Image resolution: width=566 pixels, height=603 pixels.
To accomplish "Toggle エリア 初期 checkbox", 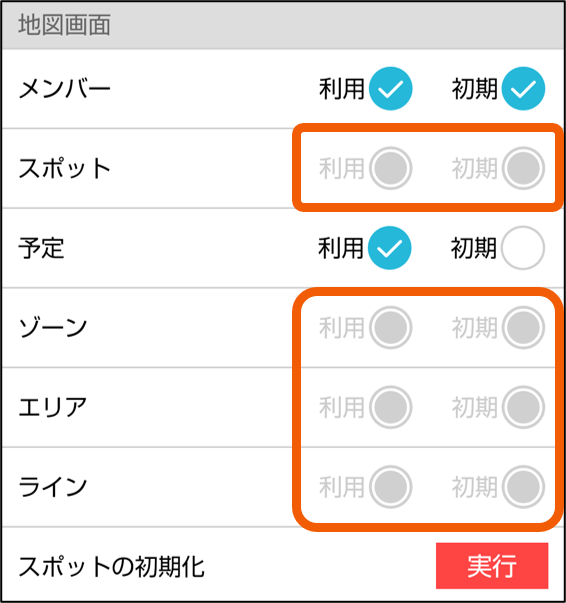I will [x=523, y=407].
